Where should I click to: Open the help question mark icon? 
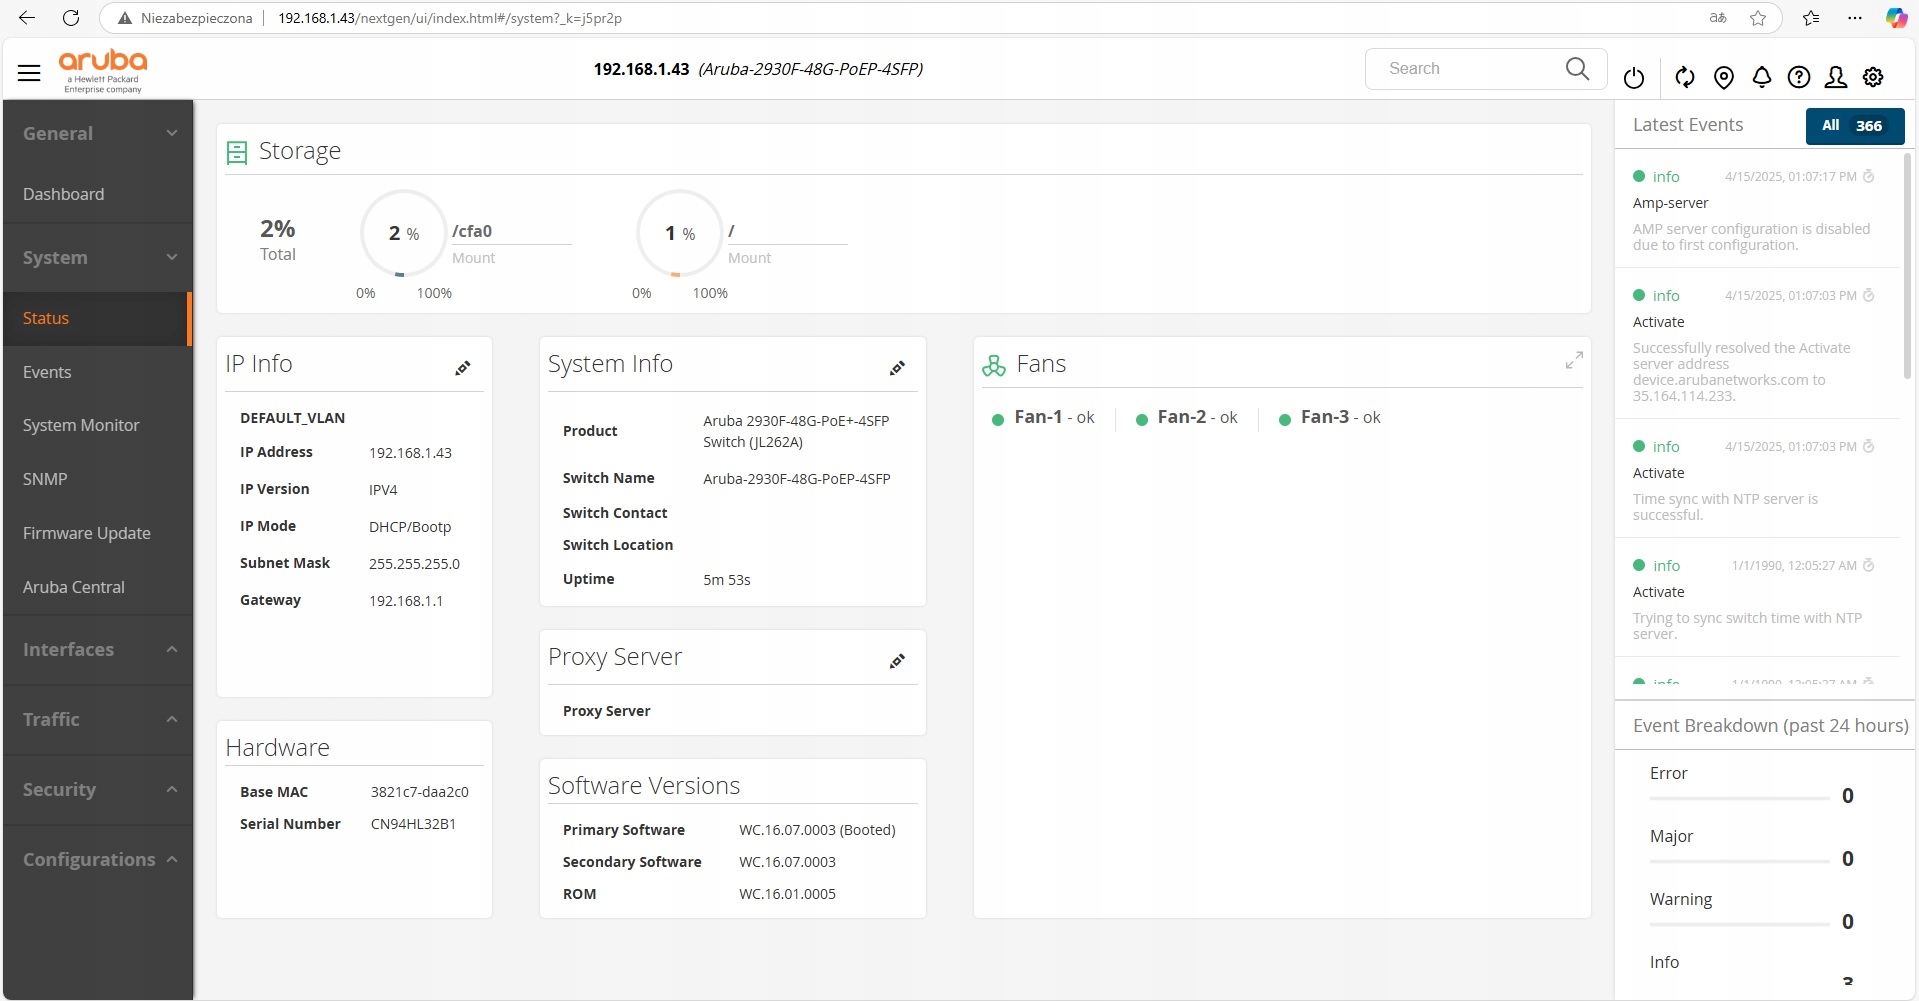pyautogui.click(x=1799, y=77)
